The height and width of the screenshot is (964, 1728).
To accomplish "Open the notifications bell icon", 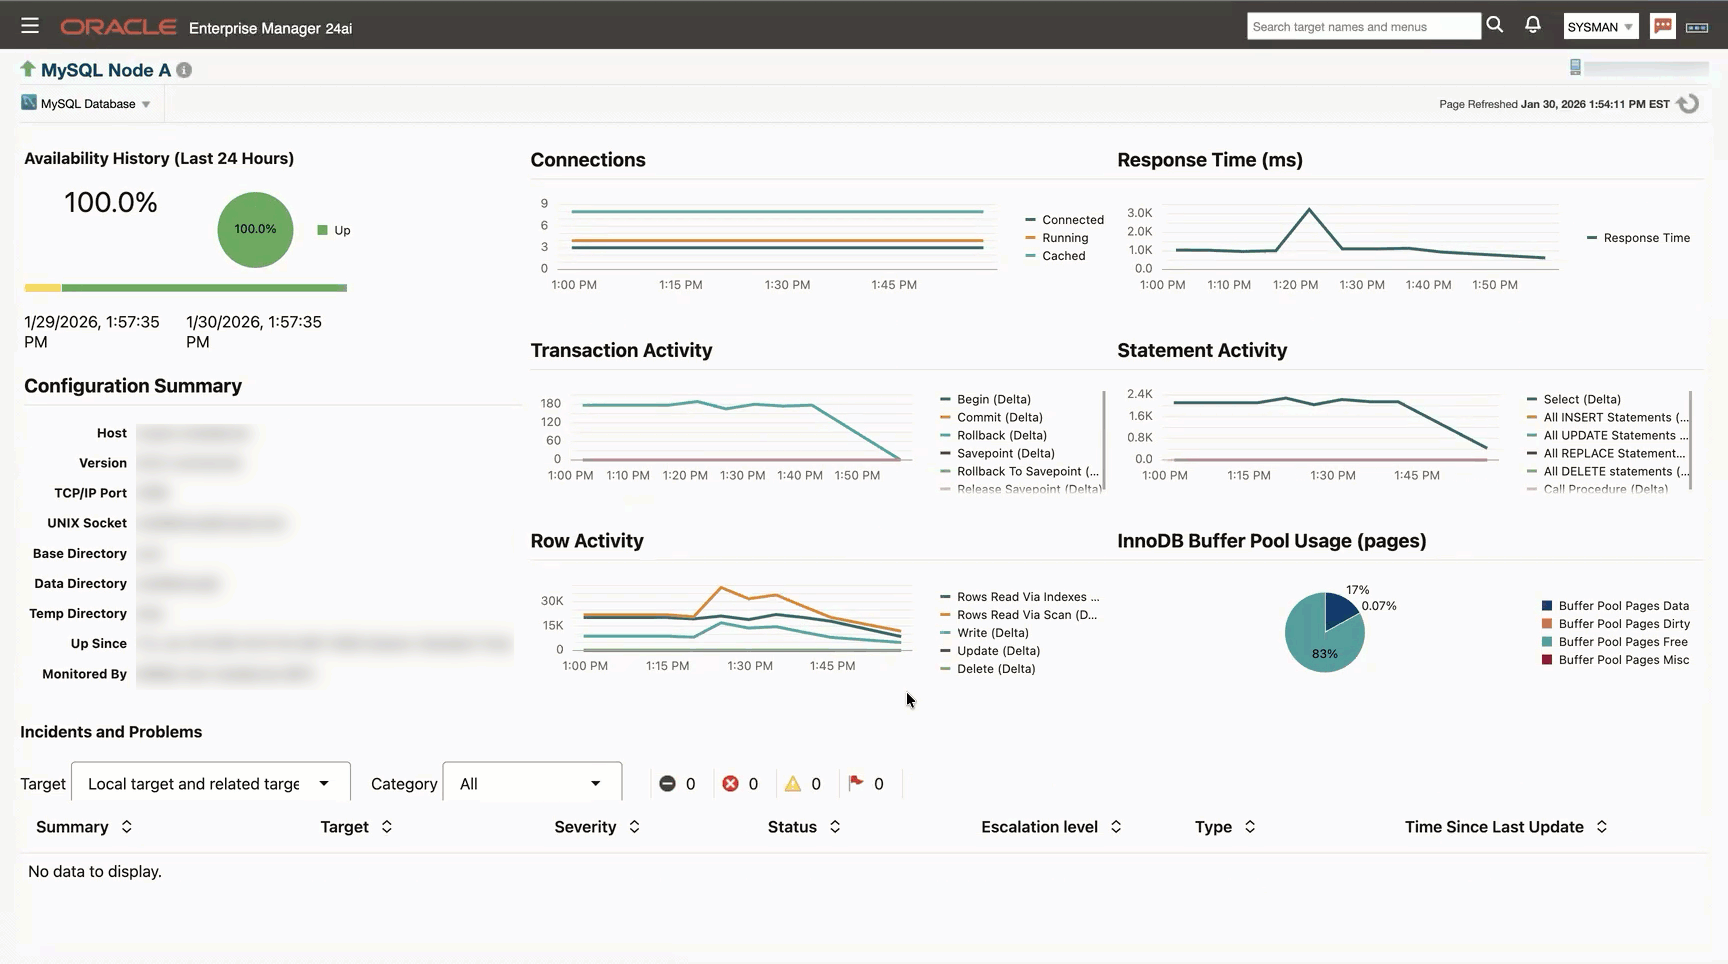I will click(1533, 25).
